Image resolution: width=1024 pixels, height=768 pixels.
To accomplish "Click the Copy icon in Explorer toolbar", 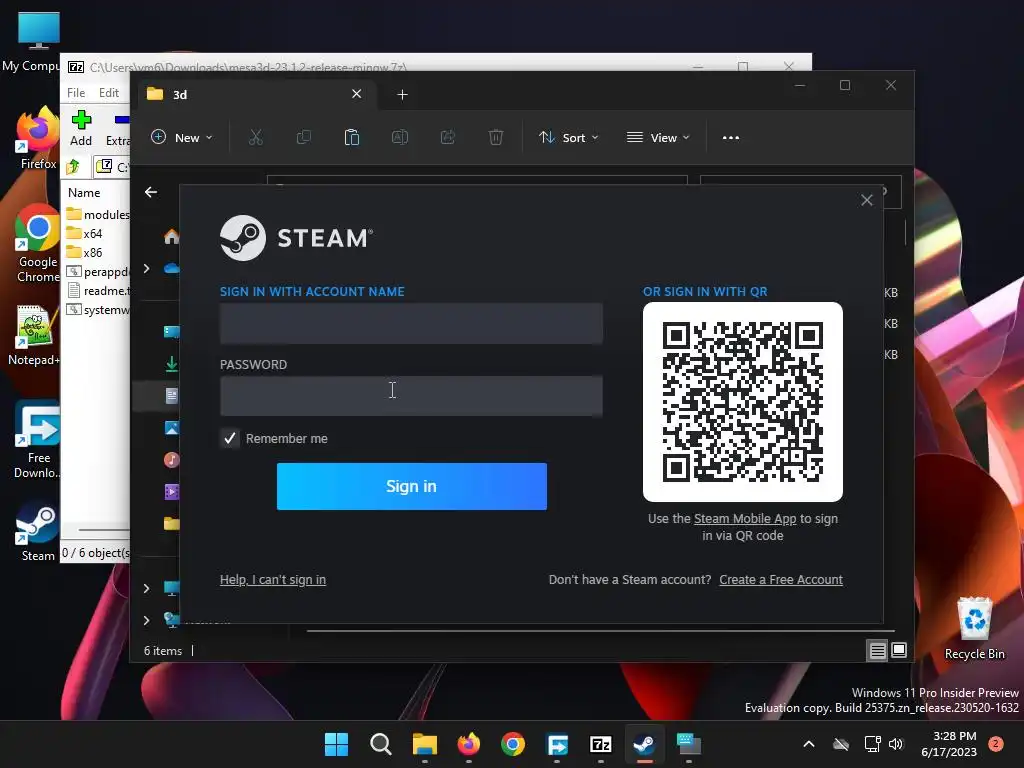I will pyautogui.click(x=304, y=138).
